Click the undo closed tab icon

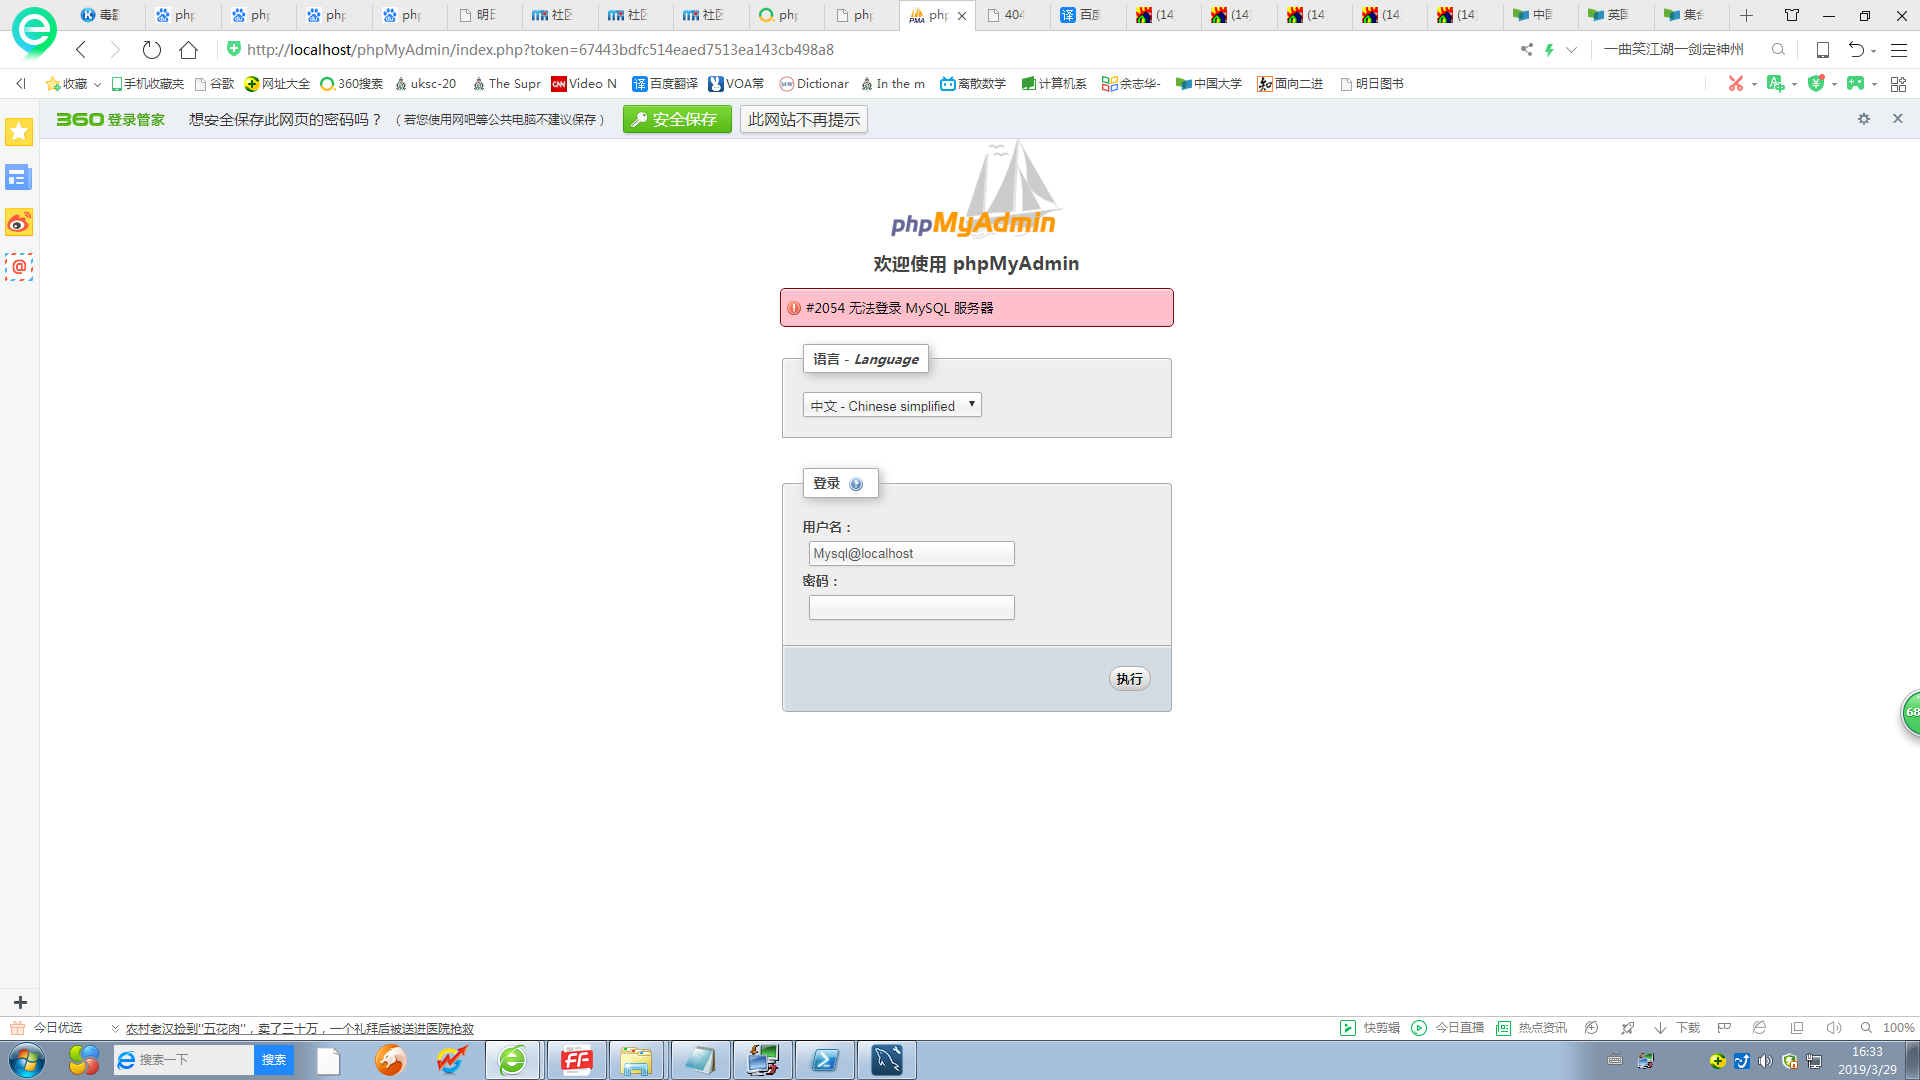[1856, 49]
